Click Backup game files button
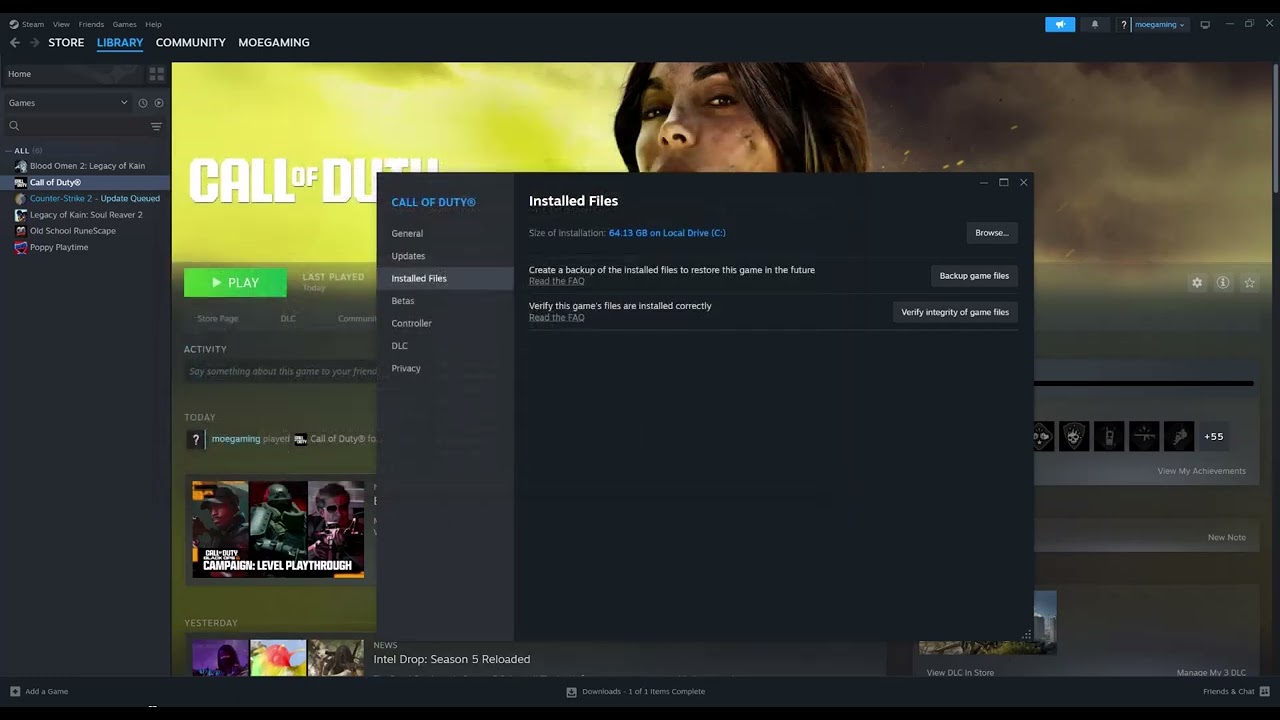This screenshot has width=1280, height=720. (x=974, y=276)
